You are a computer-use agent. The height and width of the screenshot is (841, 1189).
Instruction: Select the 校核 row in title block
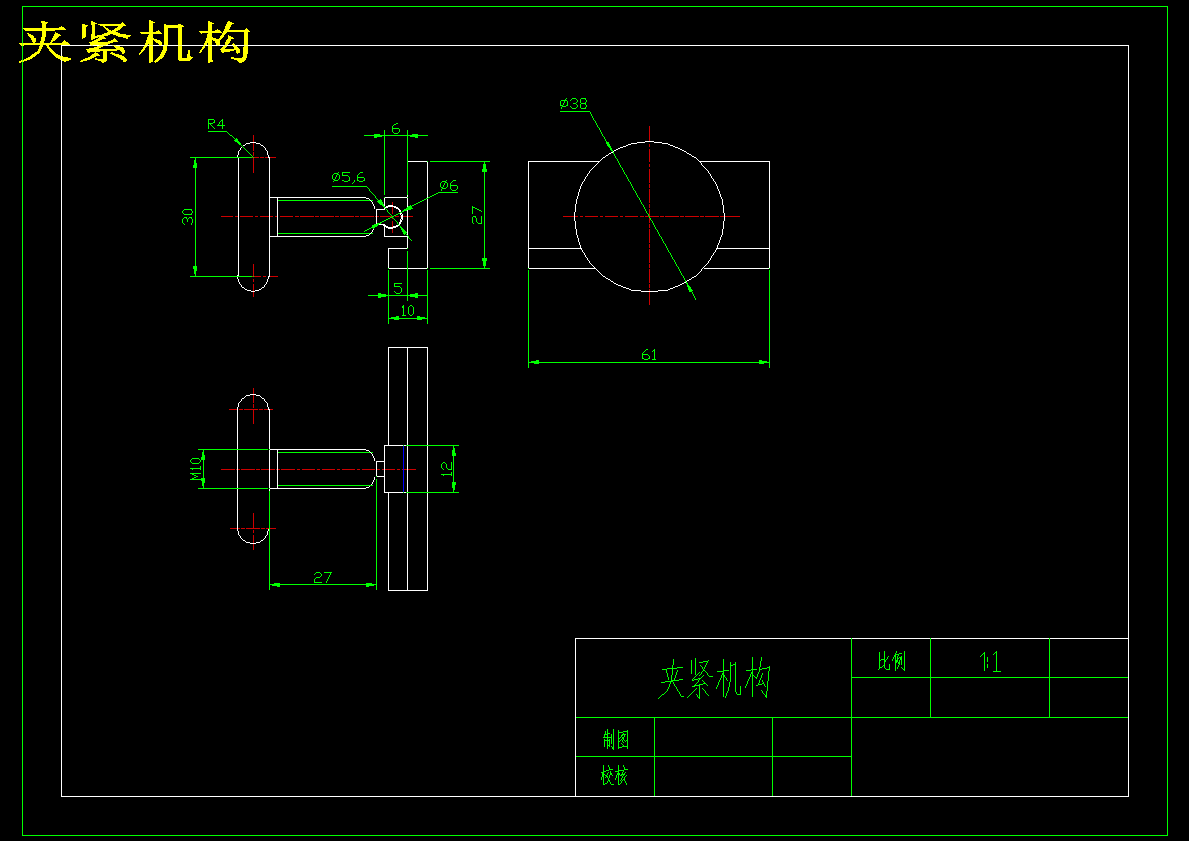click(x=614, y=773)
